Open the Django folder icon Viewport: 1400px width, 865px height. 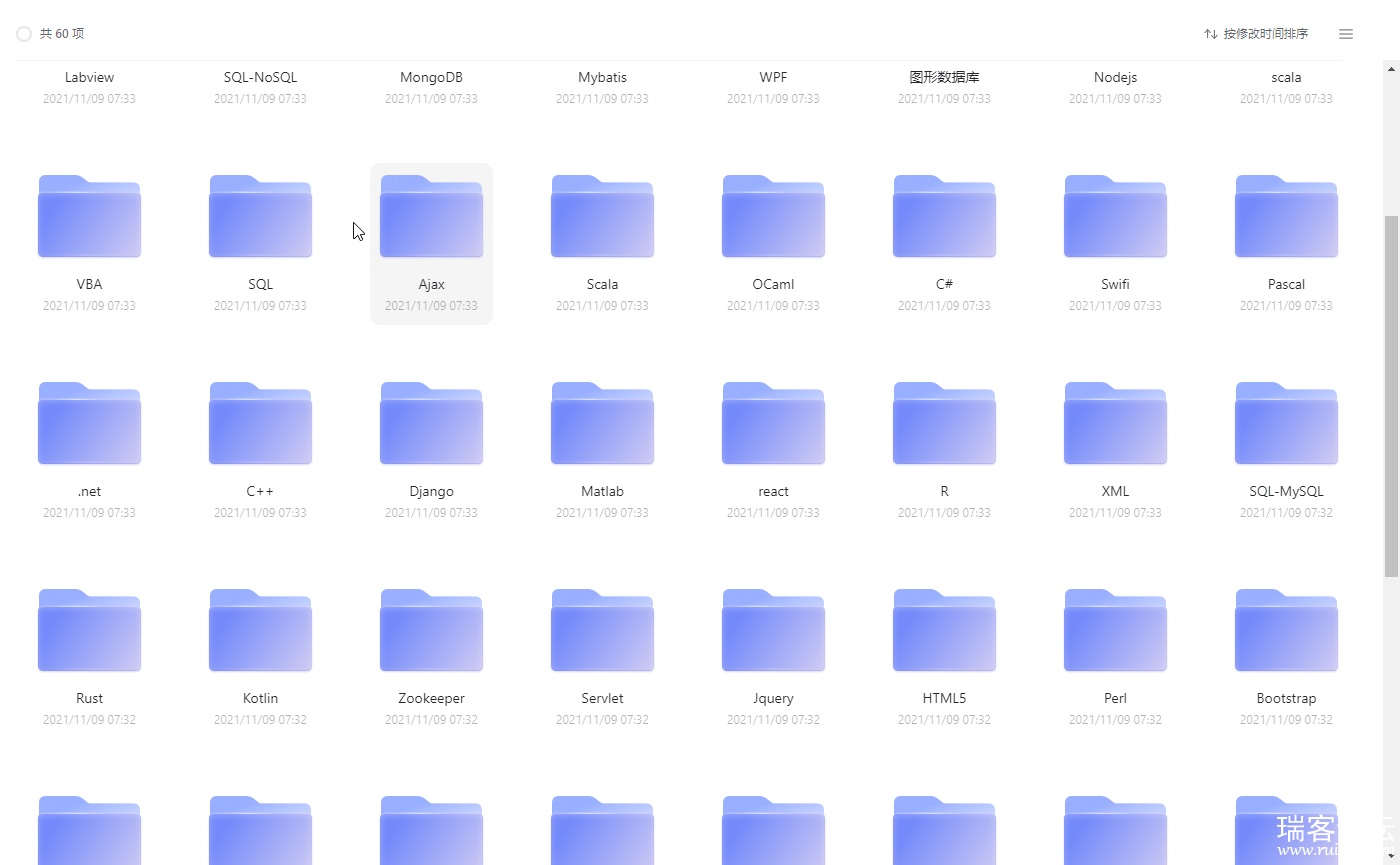point(431,424)
